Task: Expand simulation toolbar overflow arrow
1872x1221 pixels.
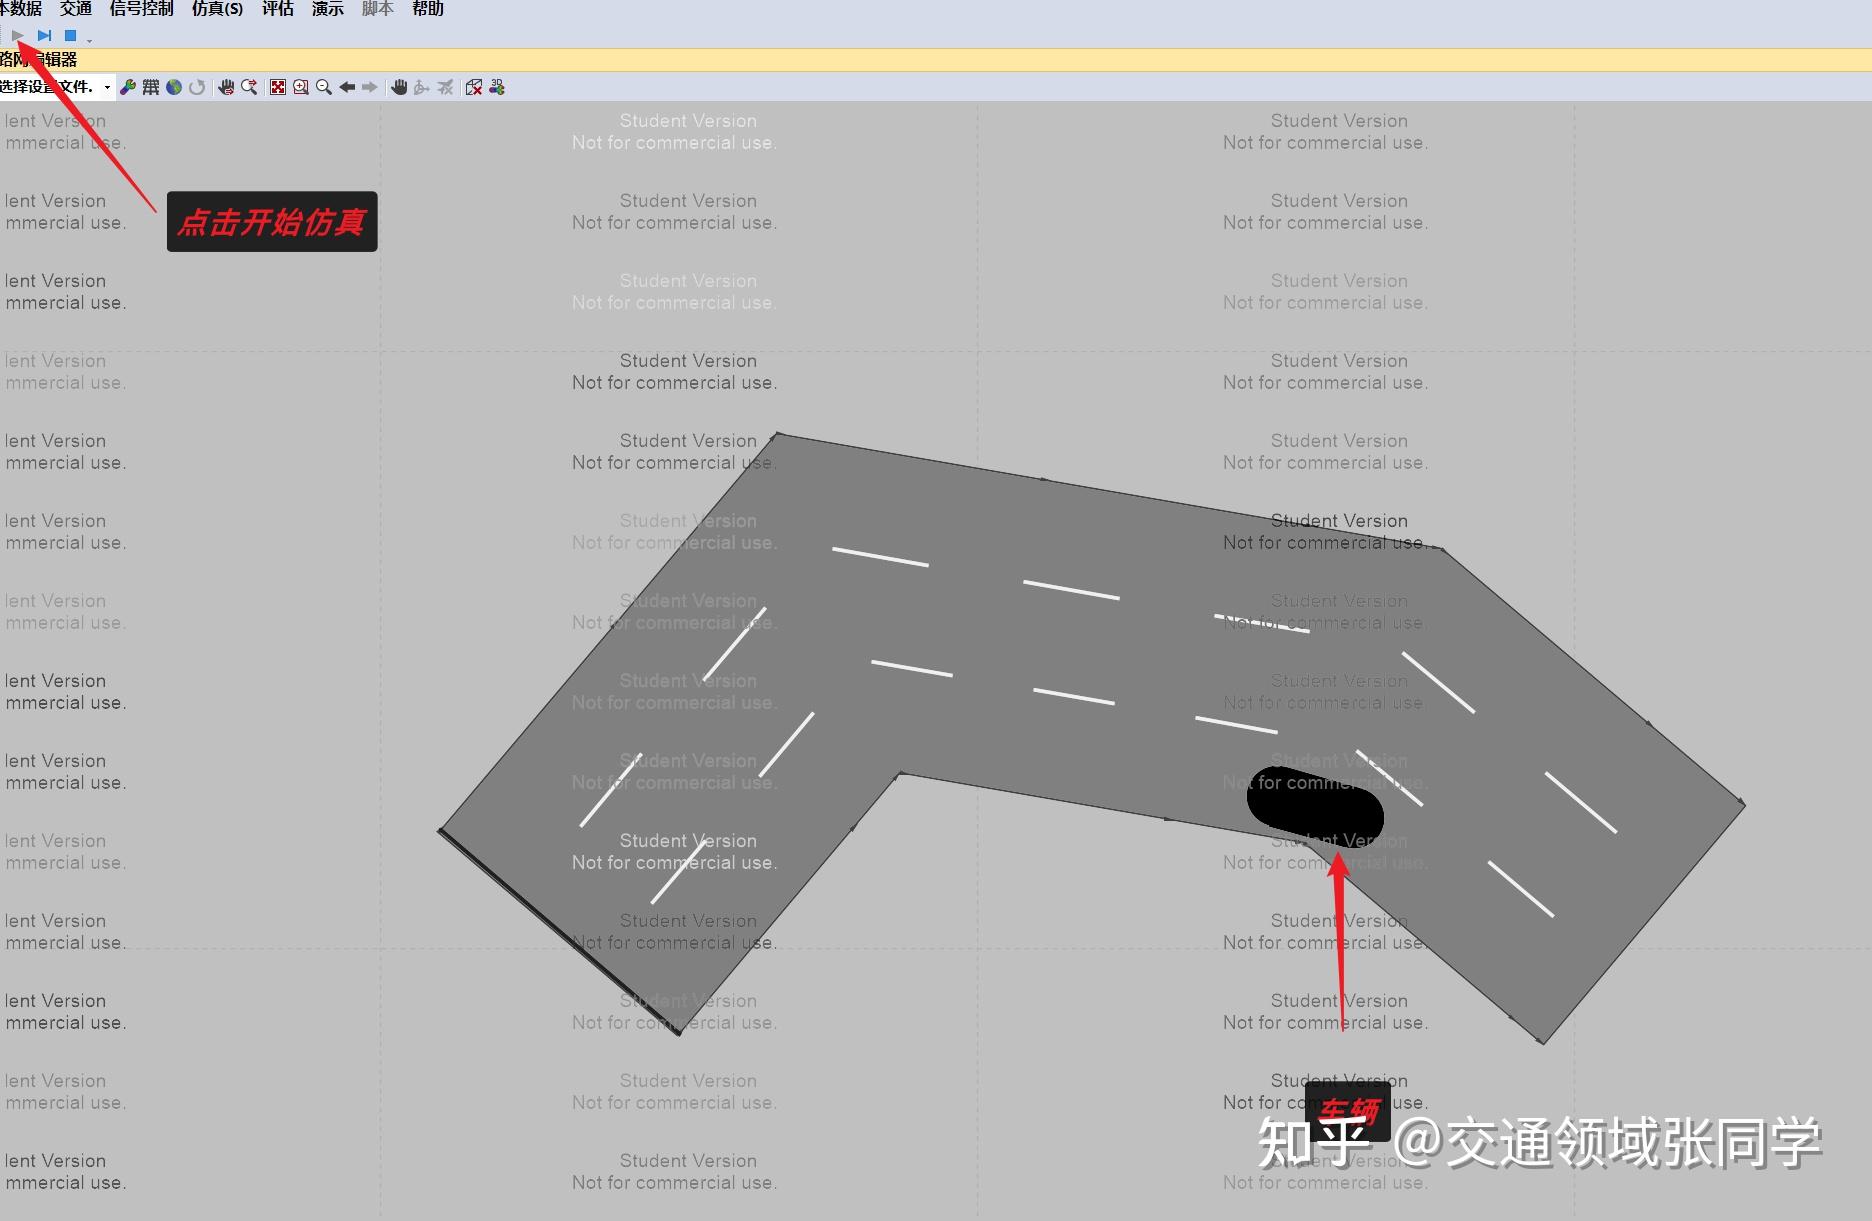Action: (x=89, y=40)
